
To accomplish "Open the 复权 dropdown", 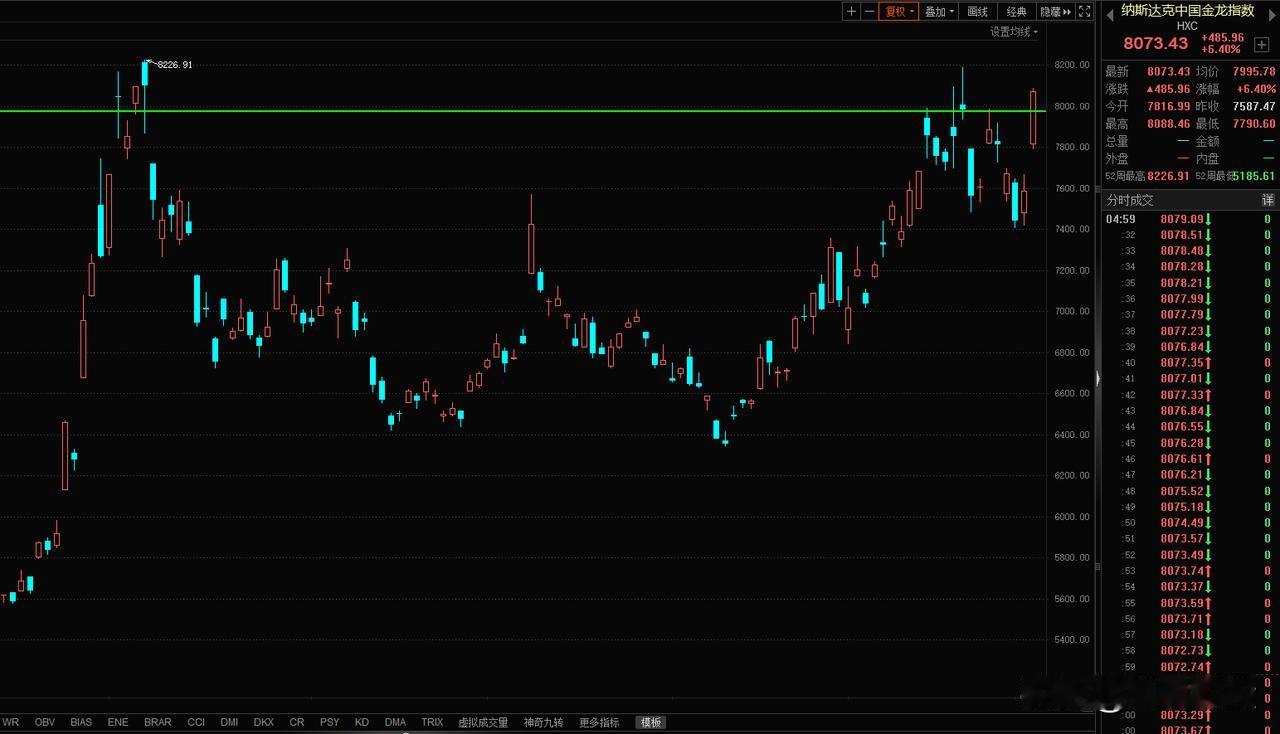I will pos(898,11).
